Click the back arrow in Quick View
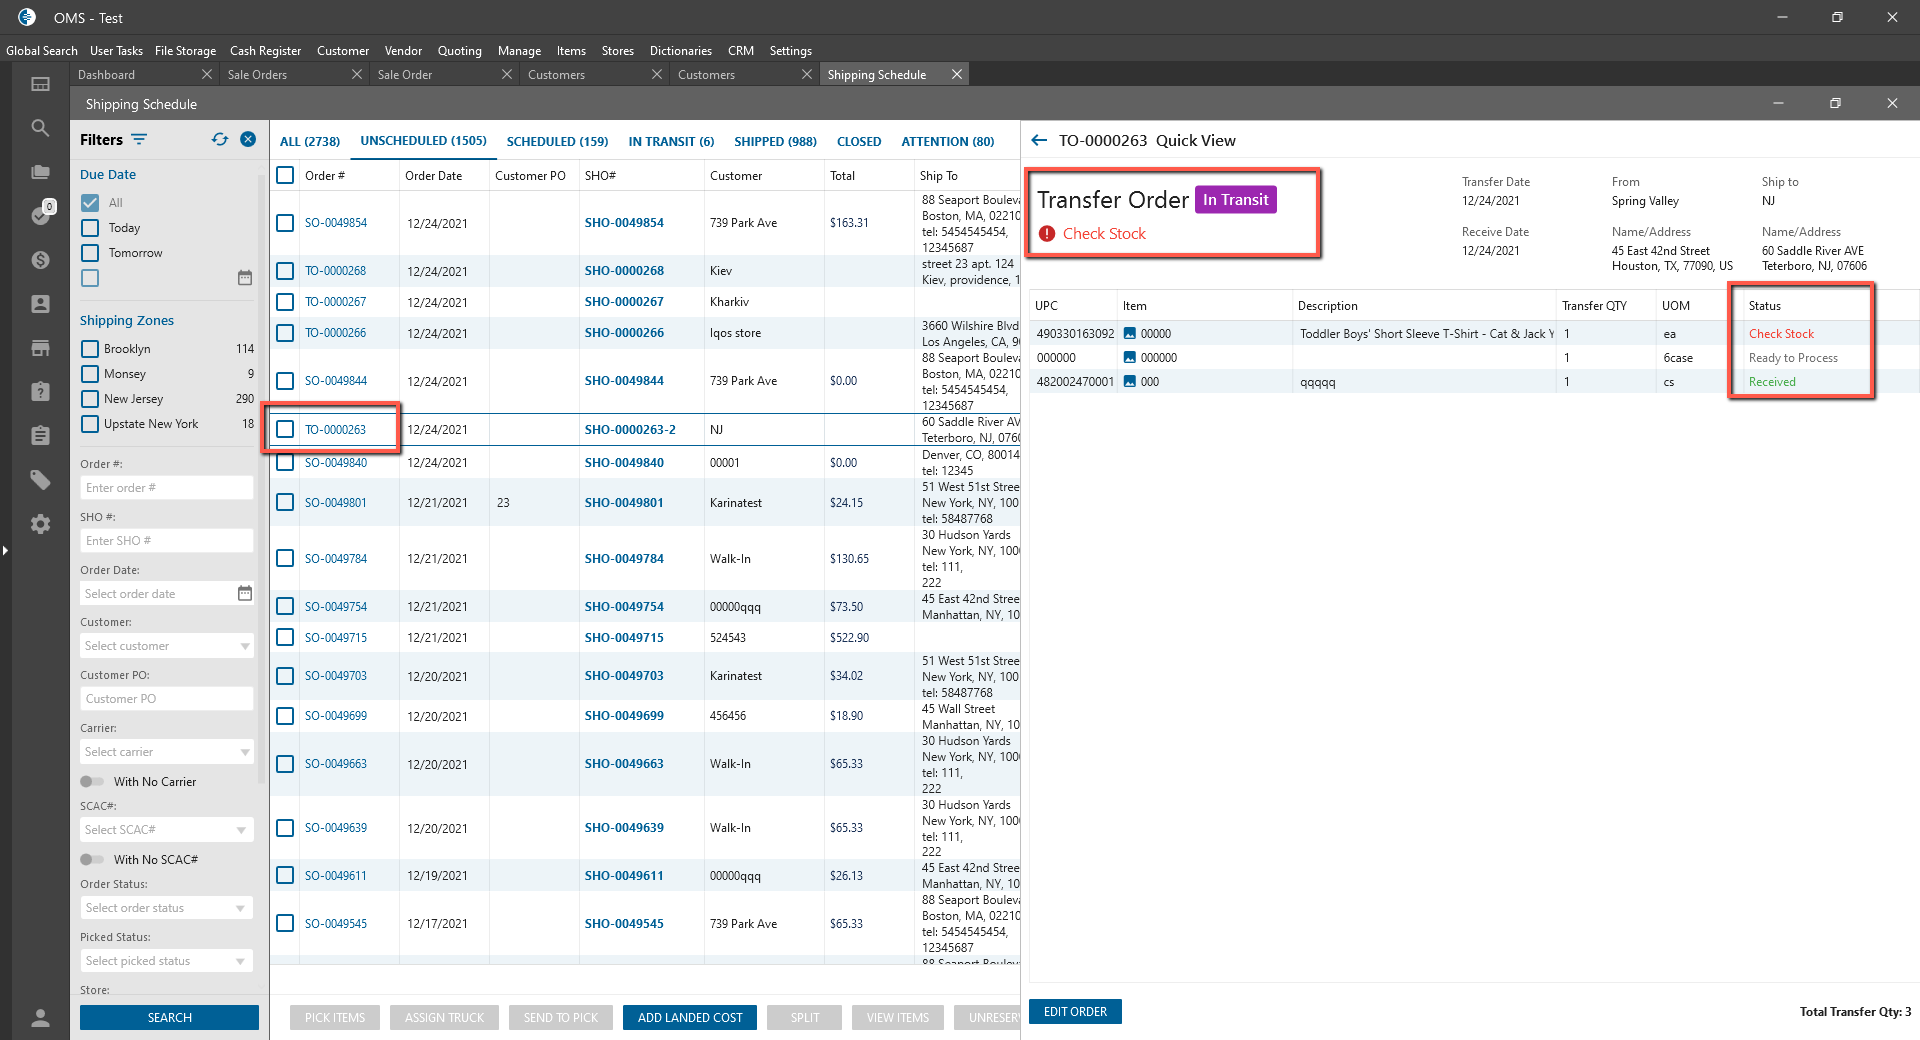The width and height of the screenshot is (1920, 1040). (1039, 141)
